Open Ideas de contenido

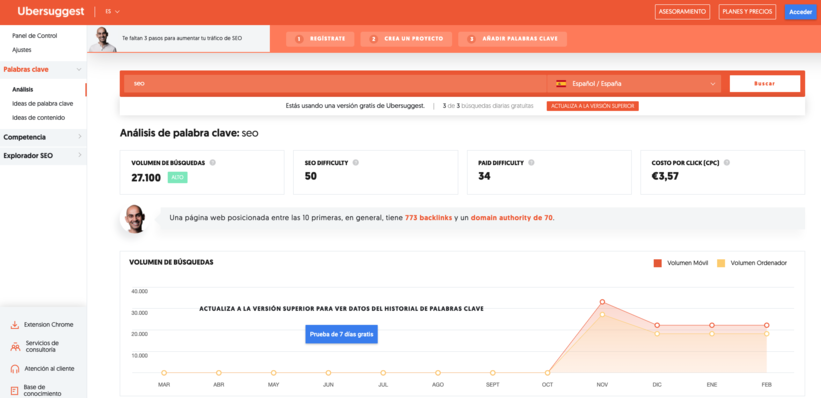(38, 118)
